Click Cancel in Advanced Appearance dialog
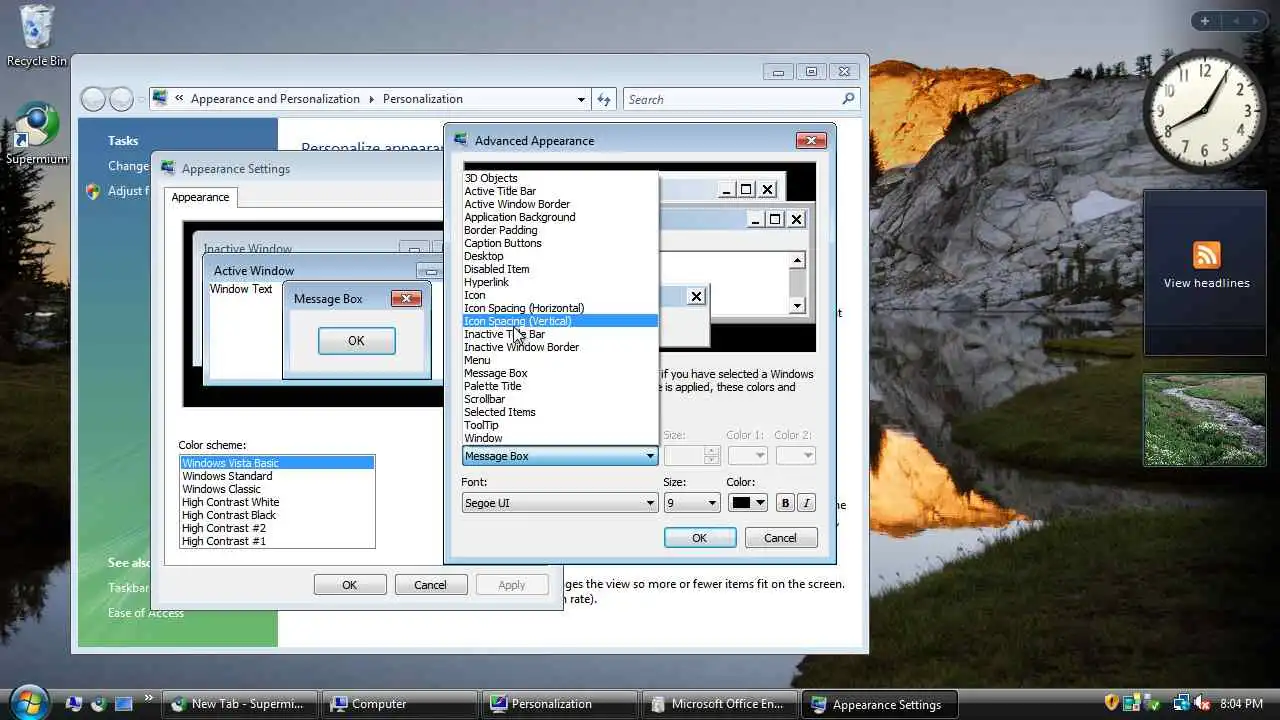Screen dimensions: 1280x720 pos(780,538)
